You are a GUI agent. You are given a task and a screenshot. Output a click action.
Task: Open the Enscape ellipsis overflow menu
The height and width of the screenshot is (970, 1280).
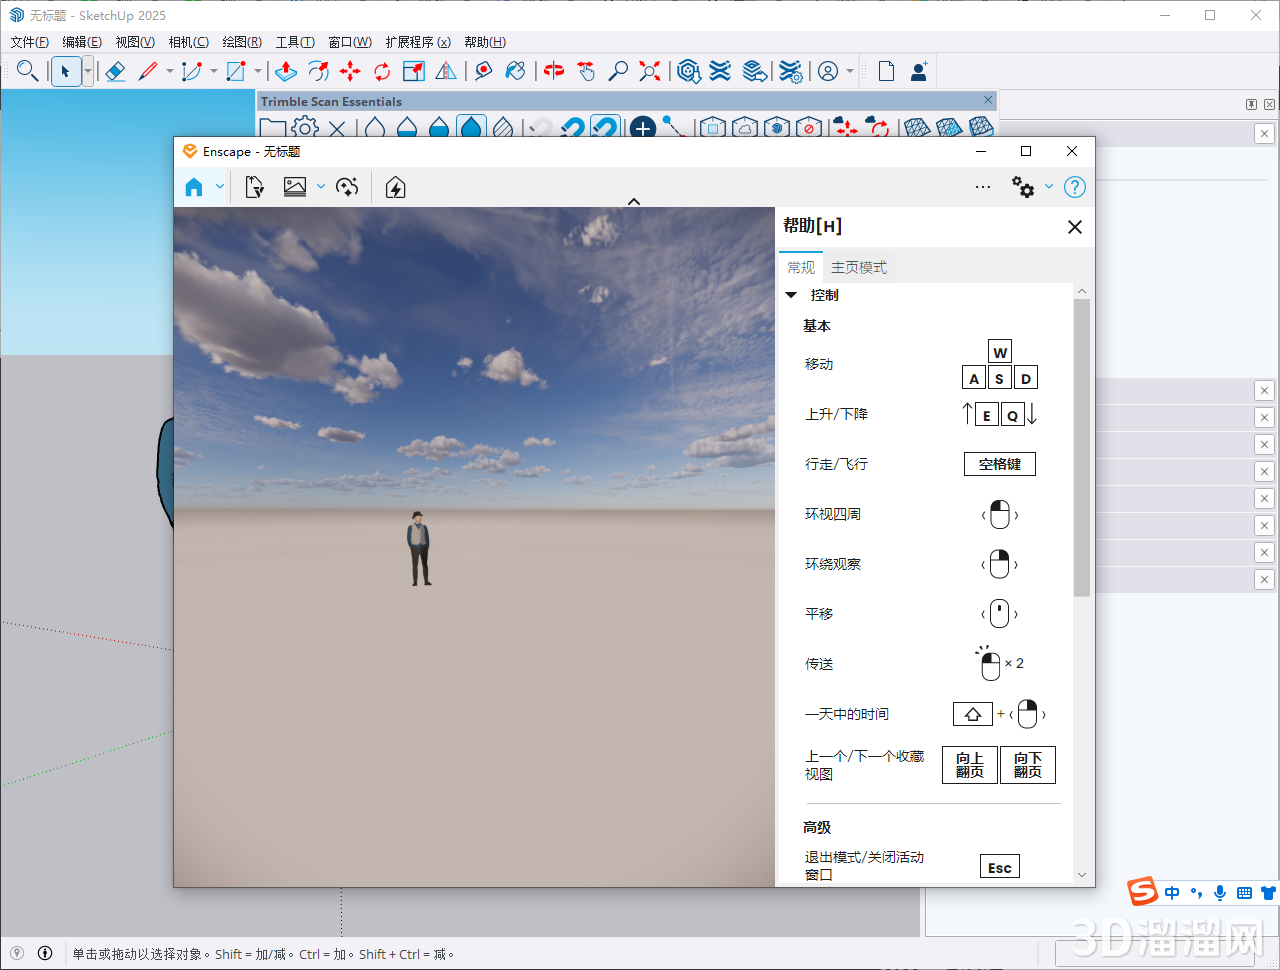[982, 187]
